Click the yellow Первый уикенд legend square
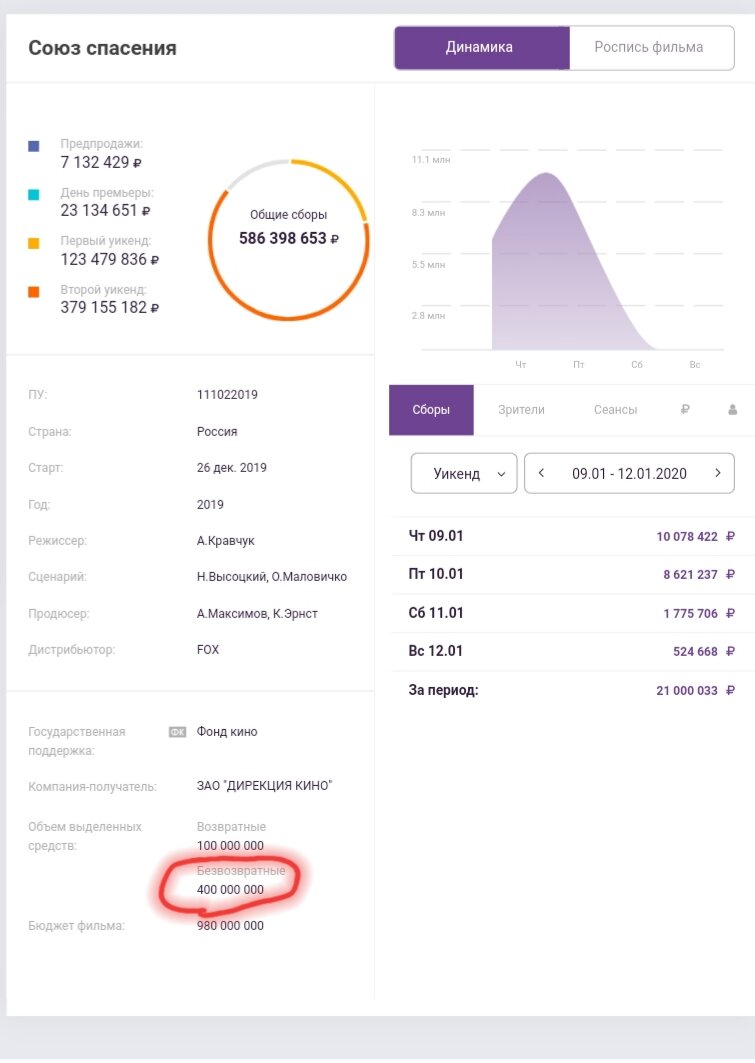 click(x=33, y=243)
